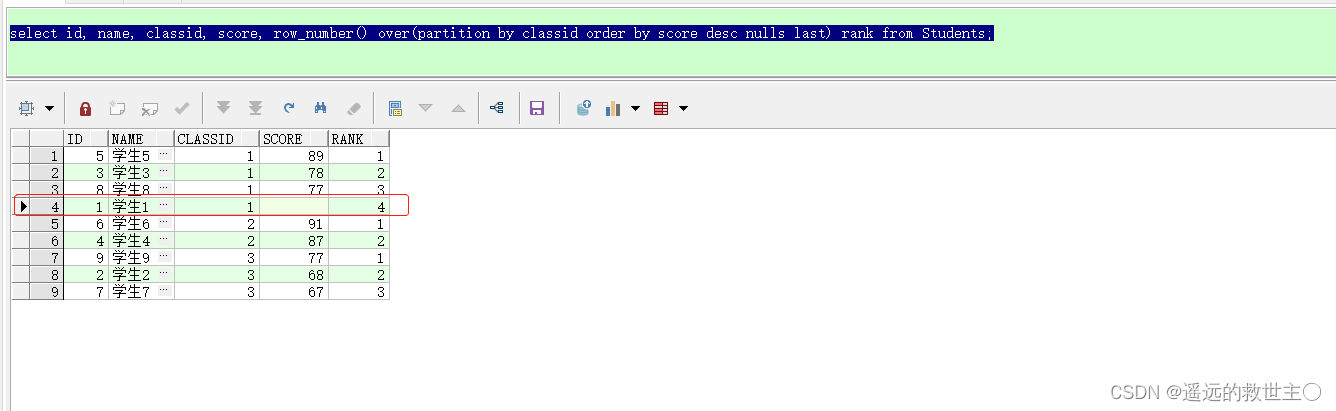Click the purple save floppy disk icon
The width and height of the screenshot is (1336, 411).
(537, 108)
